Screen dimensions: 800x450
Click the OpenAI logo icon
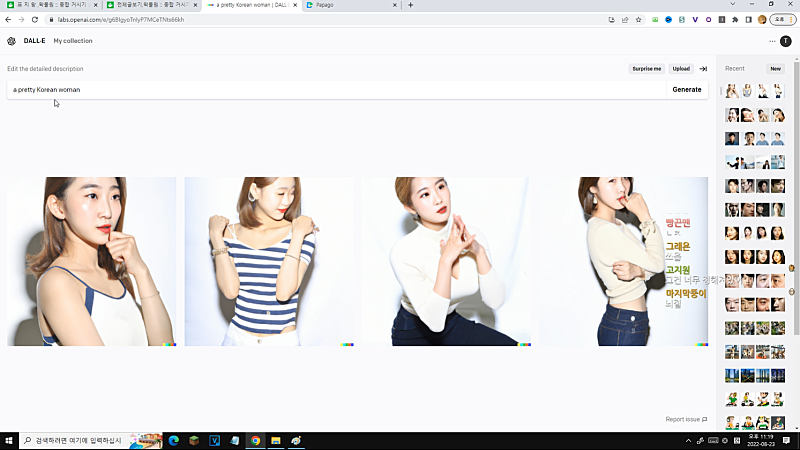tap(11, 41)
